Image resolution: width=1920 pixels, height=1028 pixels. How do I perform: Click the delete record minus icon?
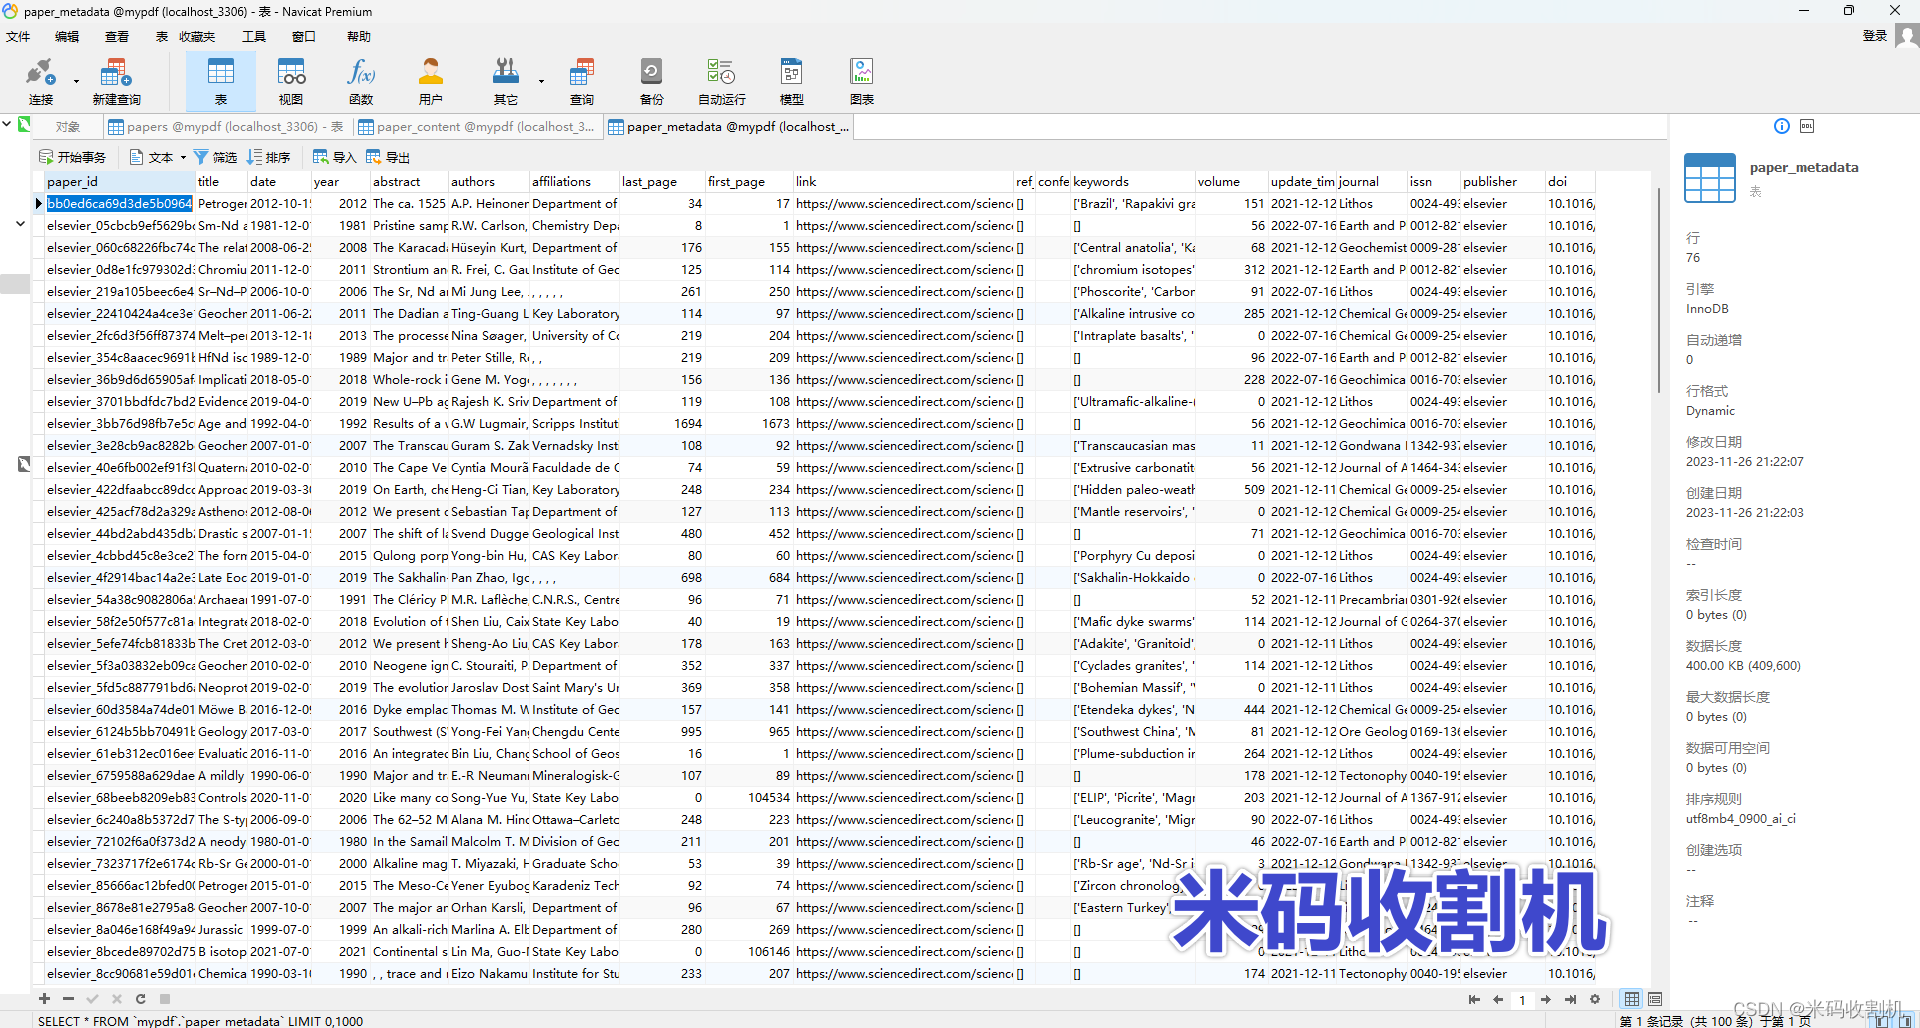68,998
